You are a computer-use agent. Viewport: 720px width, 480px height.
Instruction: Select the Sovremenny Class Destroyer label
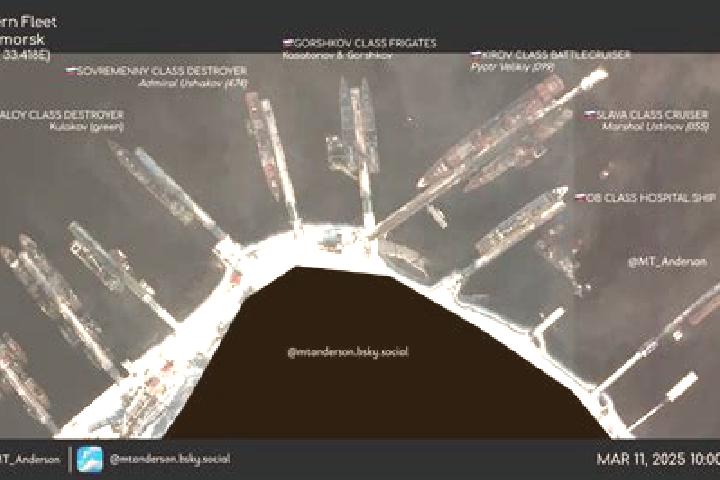coord(162,71)
